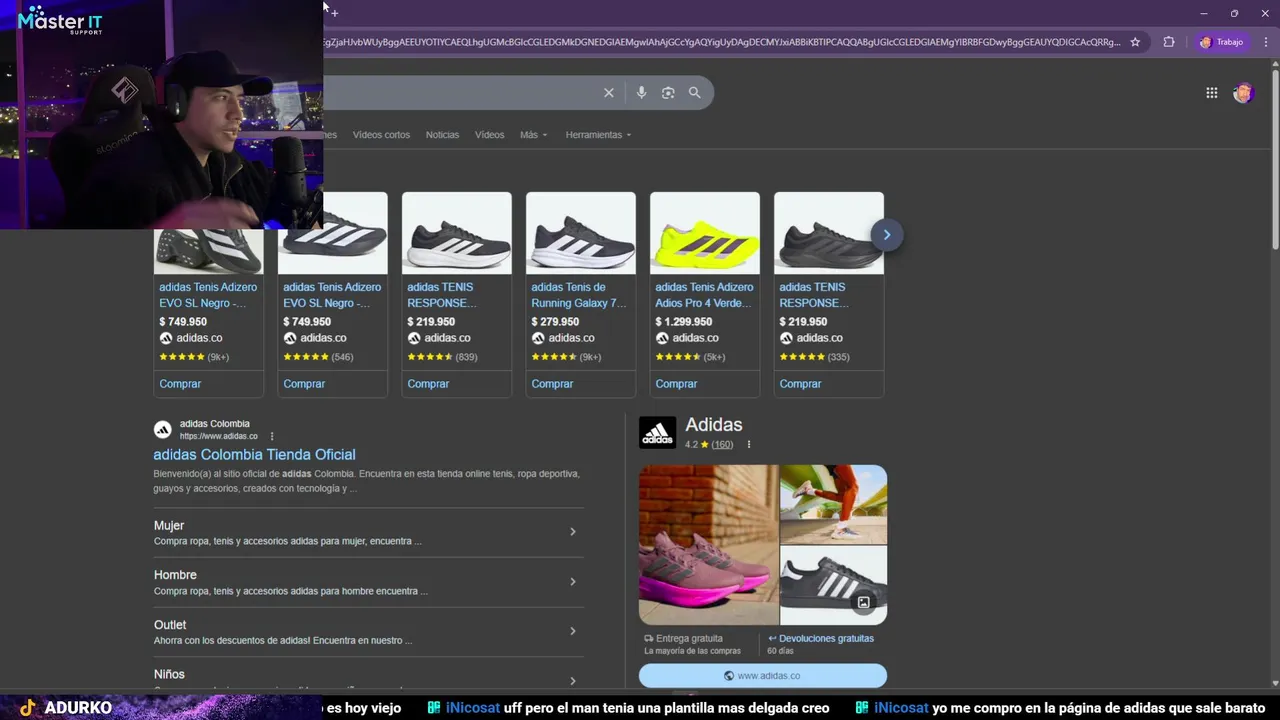Click the $ 279.950 price text
This screenshot has height=720, width=1280.
pos(555,322)
